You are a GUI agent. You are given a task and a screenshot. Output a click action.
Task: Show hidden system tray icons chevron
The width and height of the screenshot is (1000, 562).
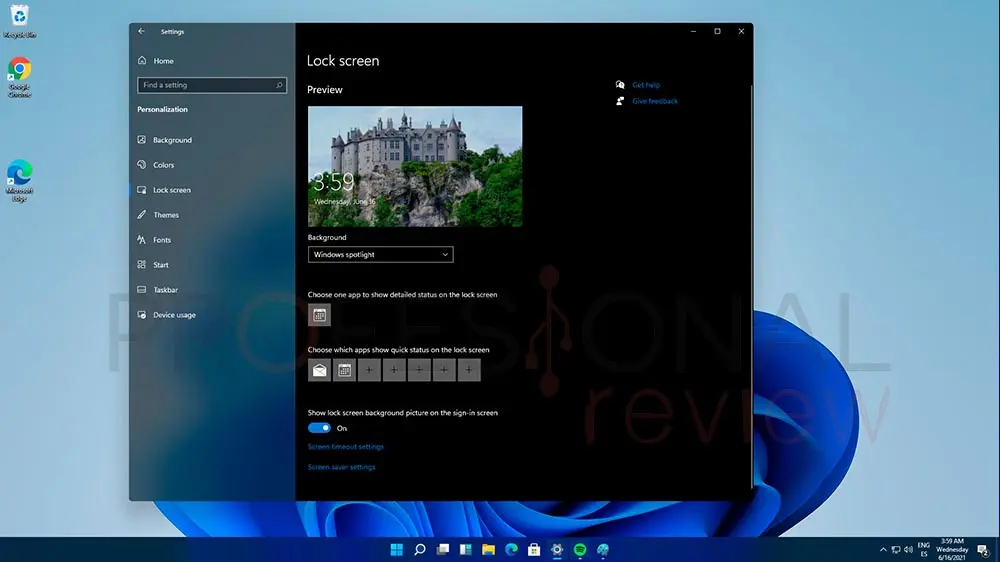coord(883,549)
